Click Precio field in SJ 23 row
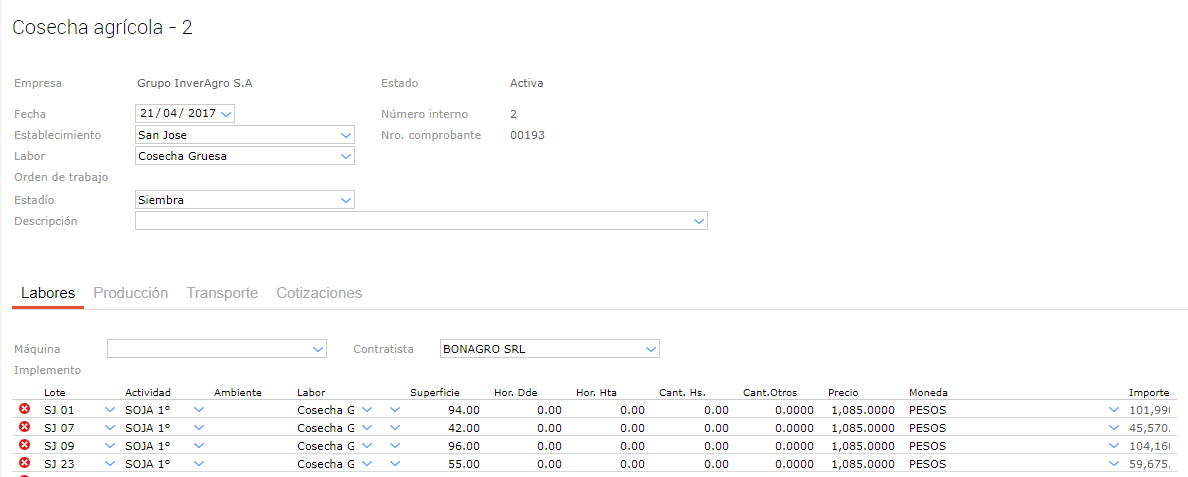Viewport: 1188px width, 477px height. coord(862,464)
